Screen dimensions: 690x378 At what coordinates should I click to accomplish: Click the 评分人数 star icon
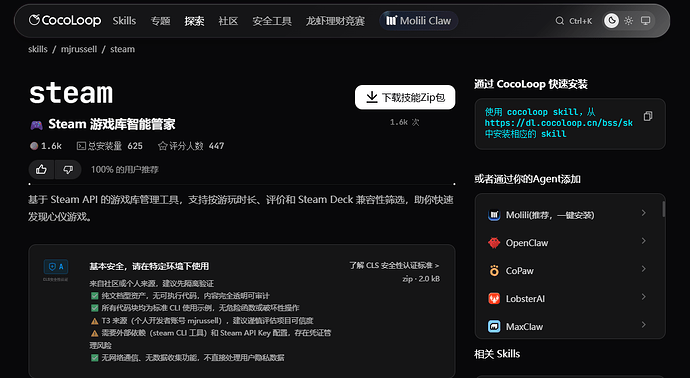tap(162, 146)
